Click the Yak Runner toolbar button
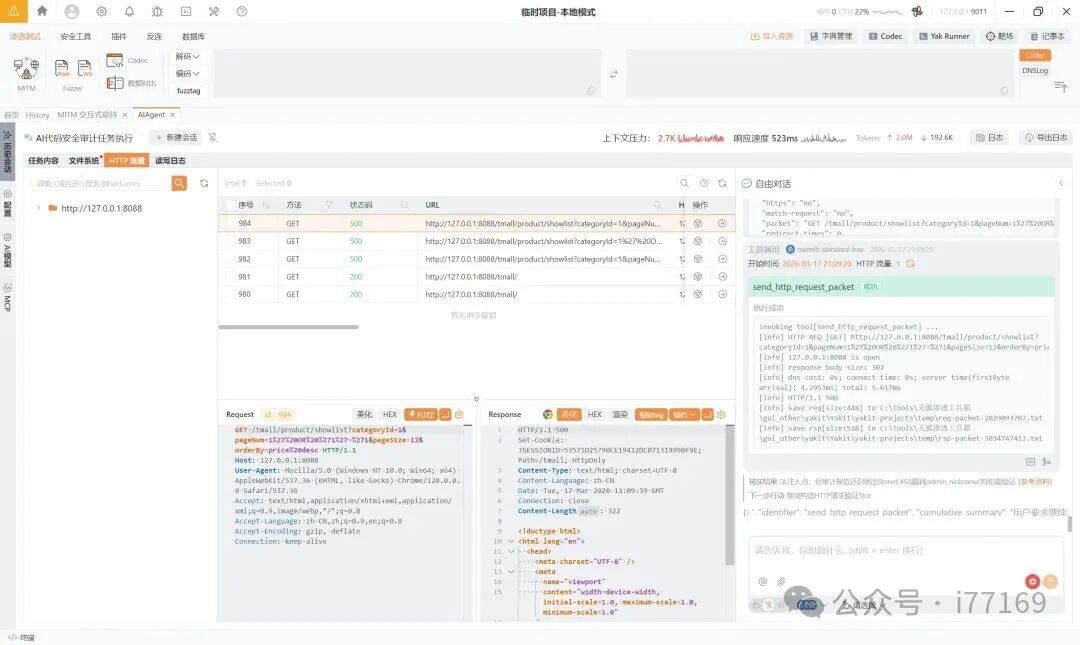The height and width of the screenshot is (645, 1080). pyautogui.click(x=943, y=36)
